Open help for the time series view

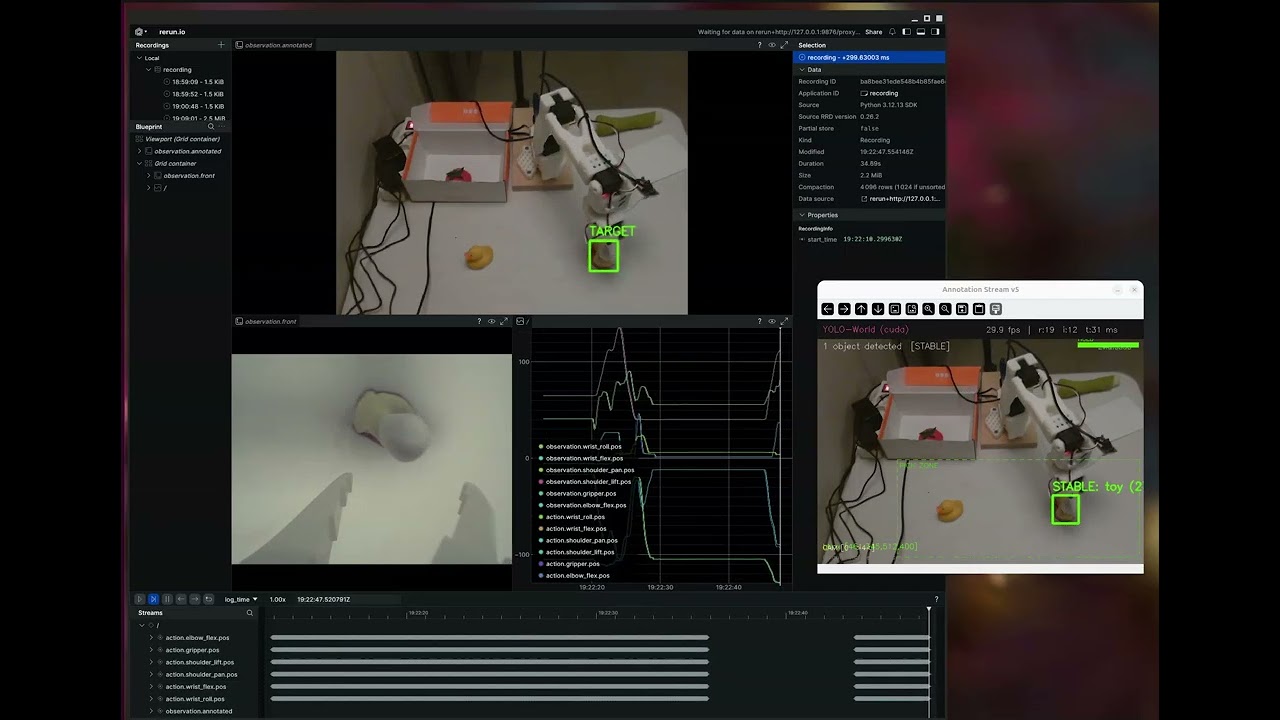click(759, 321)
